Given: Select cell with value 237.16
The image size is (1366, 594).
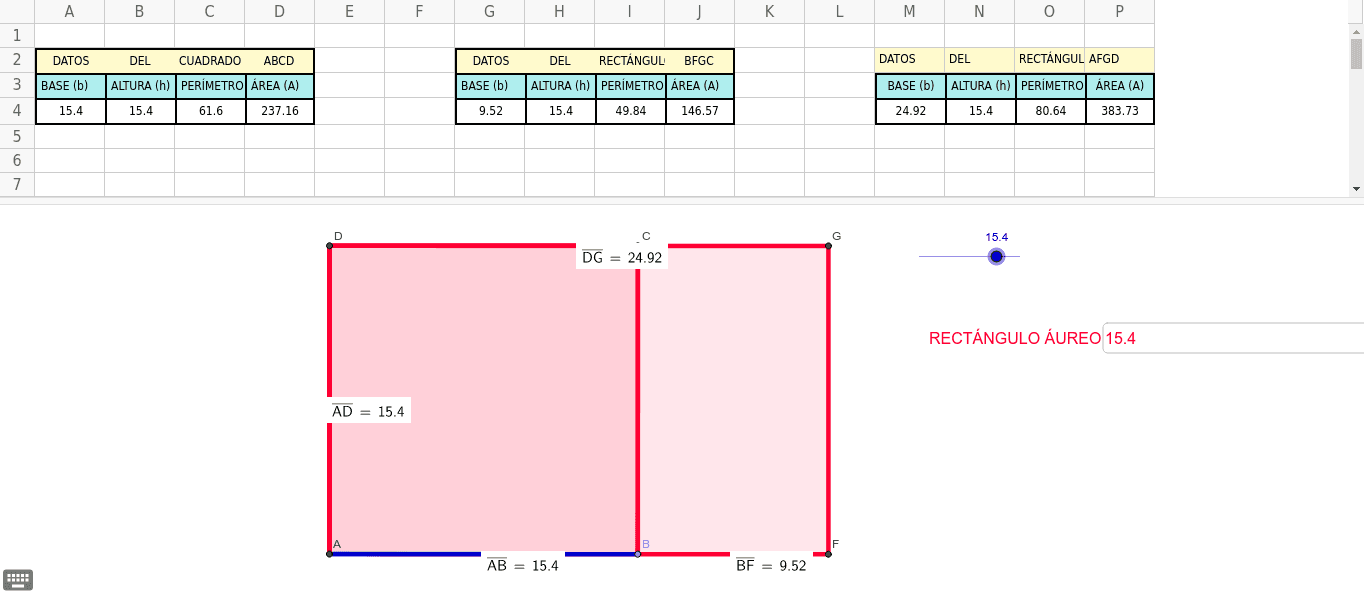Looking at the screenshot, I should 279,111.
